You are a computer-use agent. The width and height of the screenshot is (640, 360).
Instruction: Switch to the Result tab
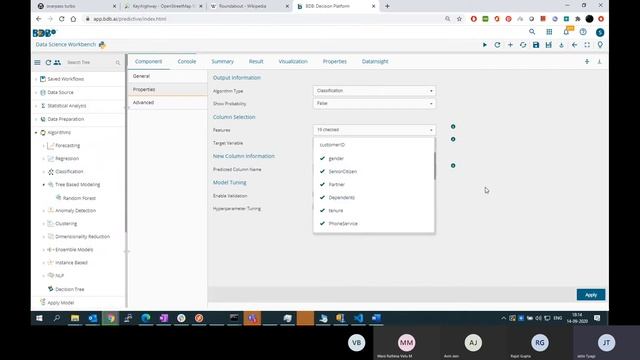[256, 62]
